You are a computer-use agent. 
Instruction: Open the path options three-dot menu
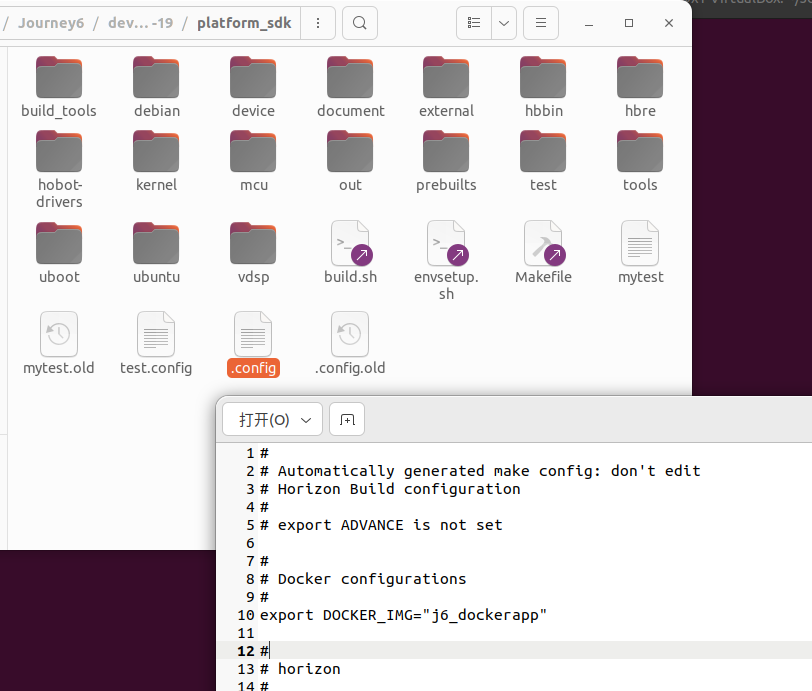[318, 22]
